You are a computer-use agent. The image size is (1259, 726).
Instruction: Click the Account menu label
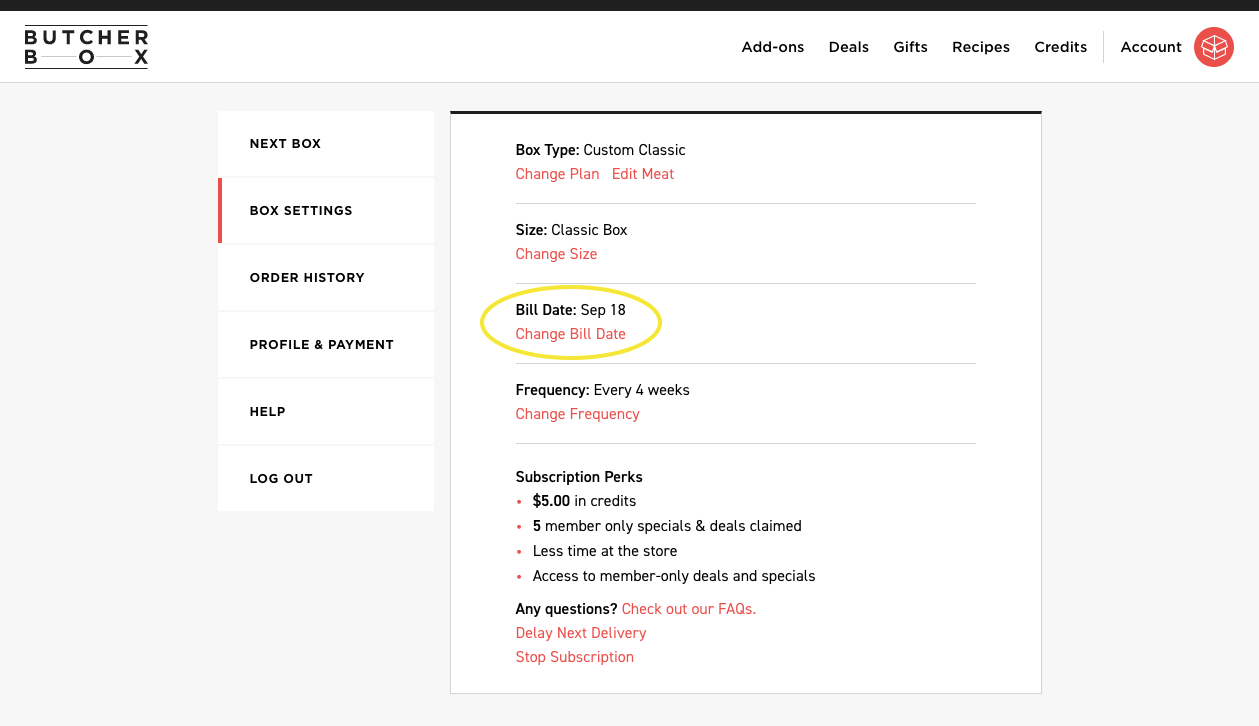[x=1151, y=47]
